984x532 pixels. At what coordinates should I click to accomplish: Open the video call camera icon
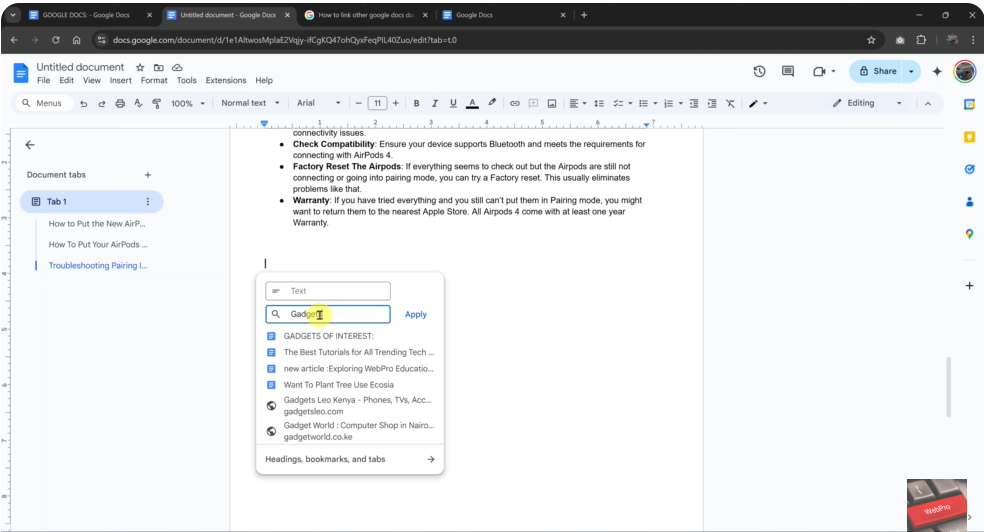coord(819,72)
